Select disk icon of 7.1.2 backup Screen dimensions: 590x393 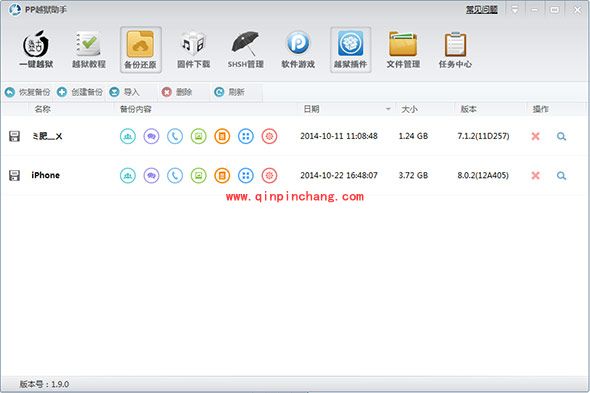click(x=14, y=136)
